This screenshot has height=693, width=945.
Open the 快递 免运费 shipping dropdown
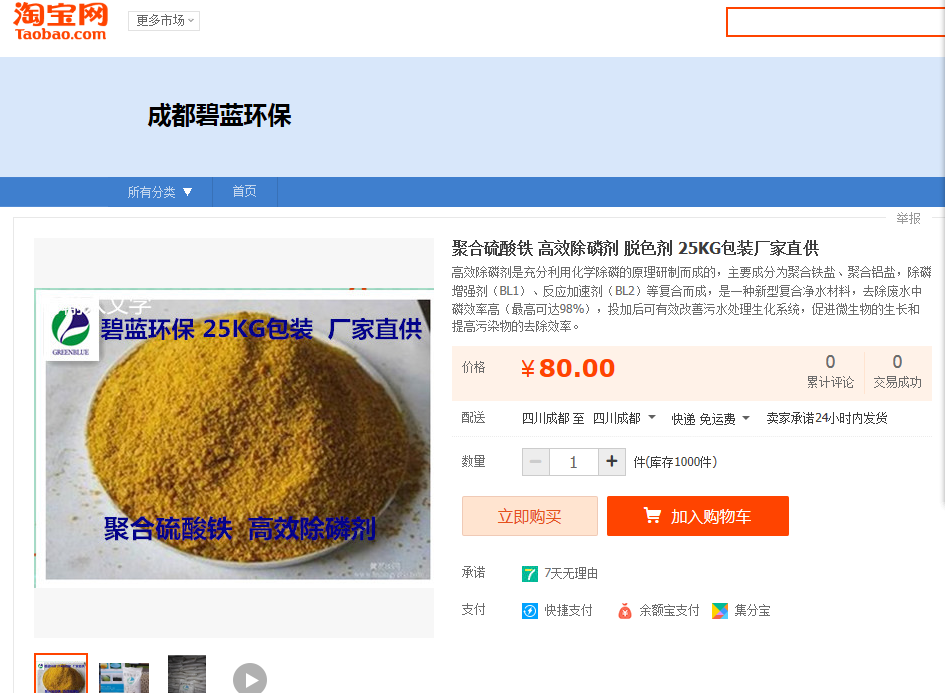pyautogui.click(x=710, y=419)
